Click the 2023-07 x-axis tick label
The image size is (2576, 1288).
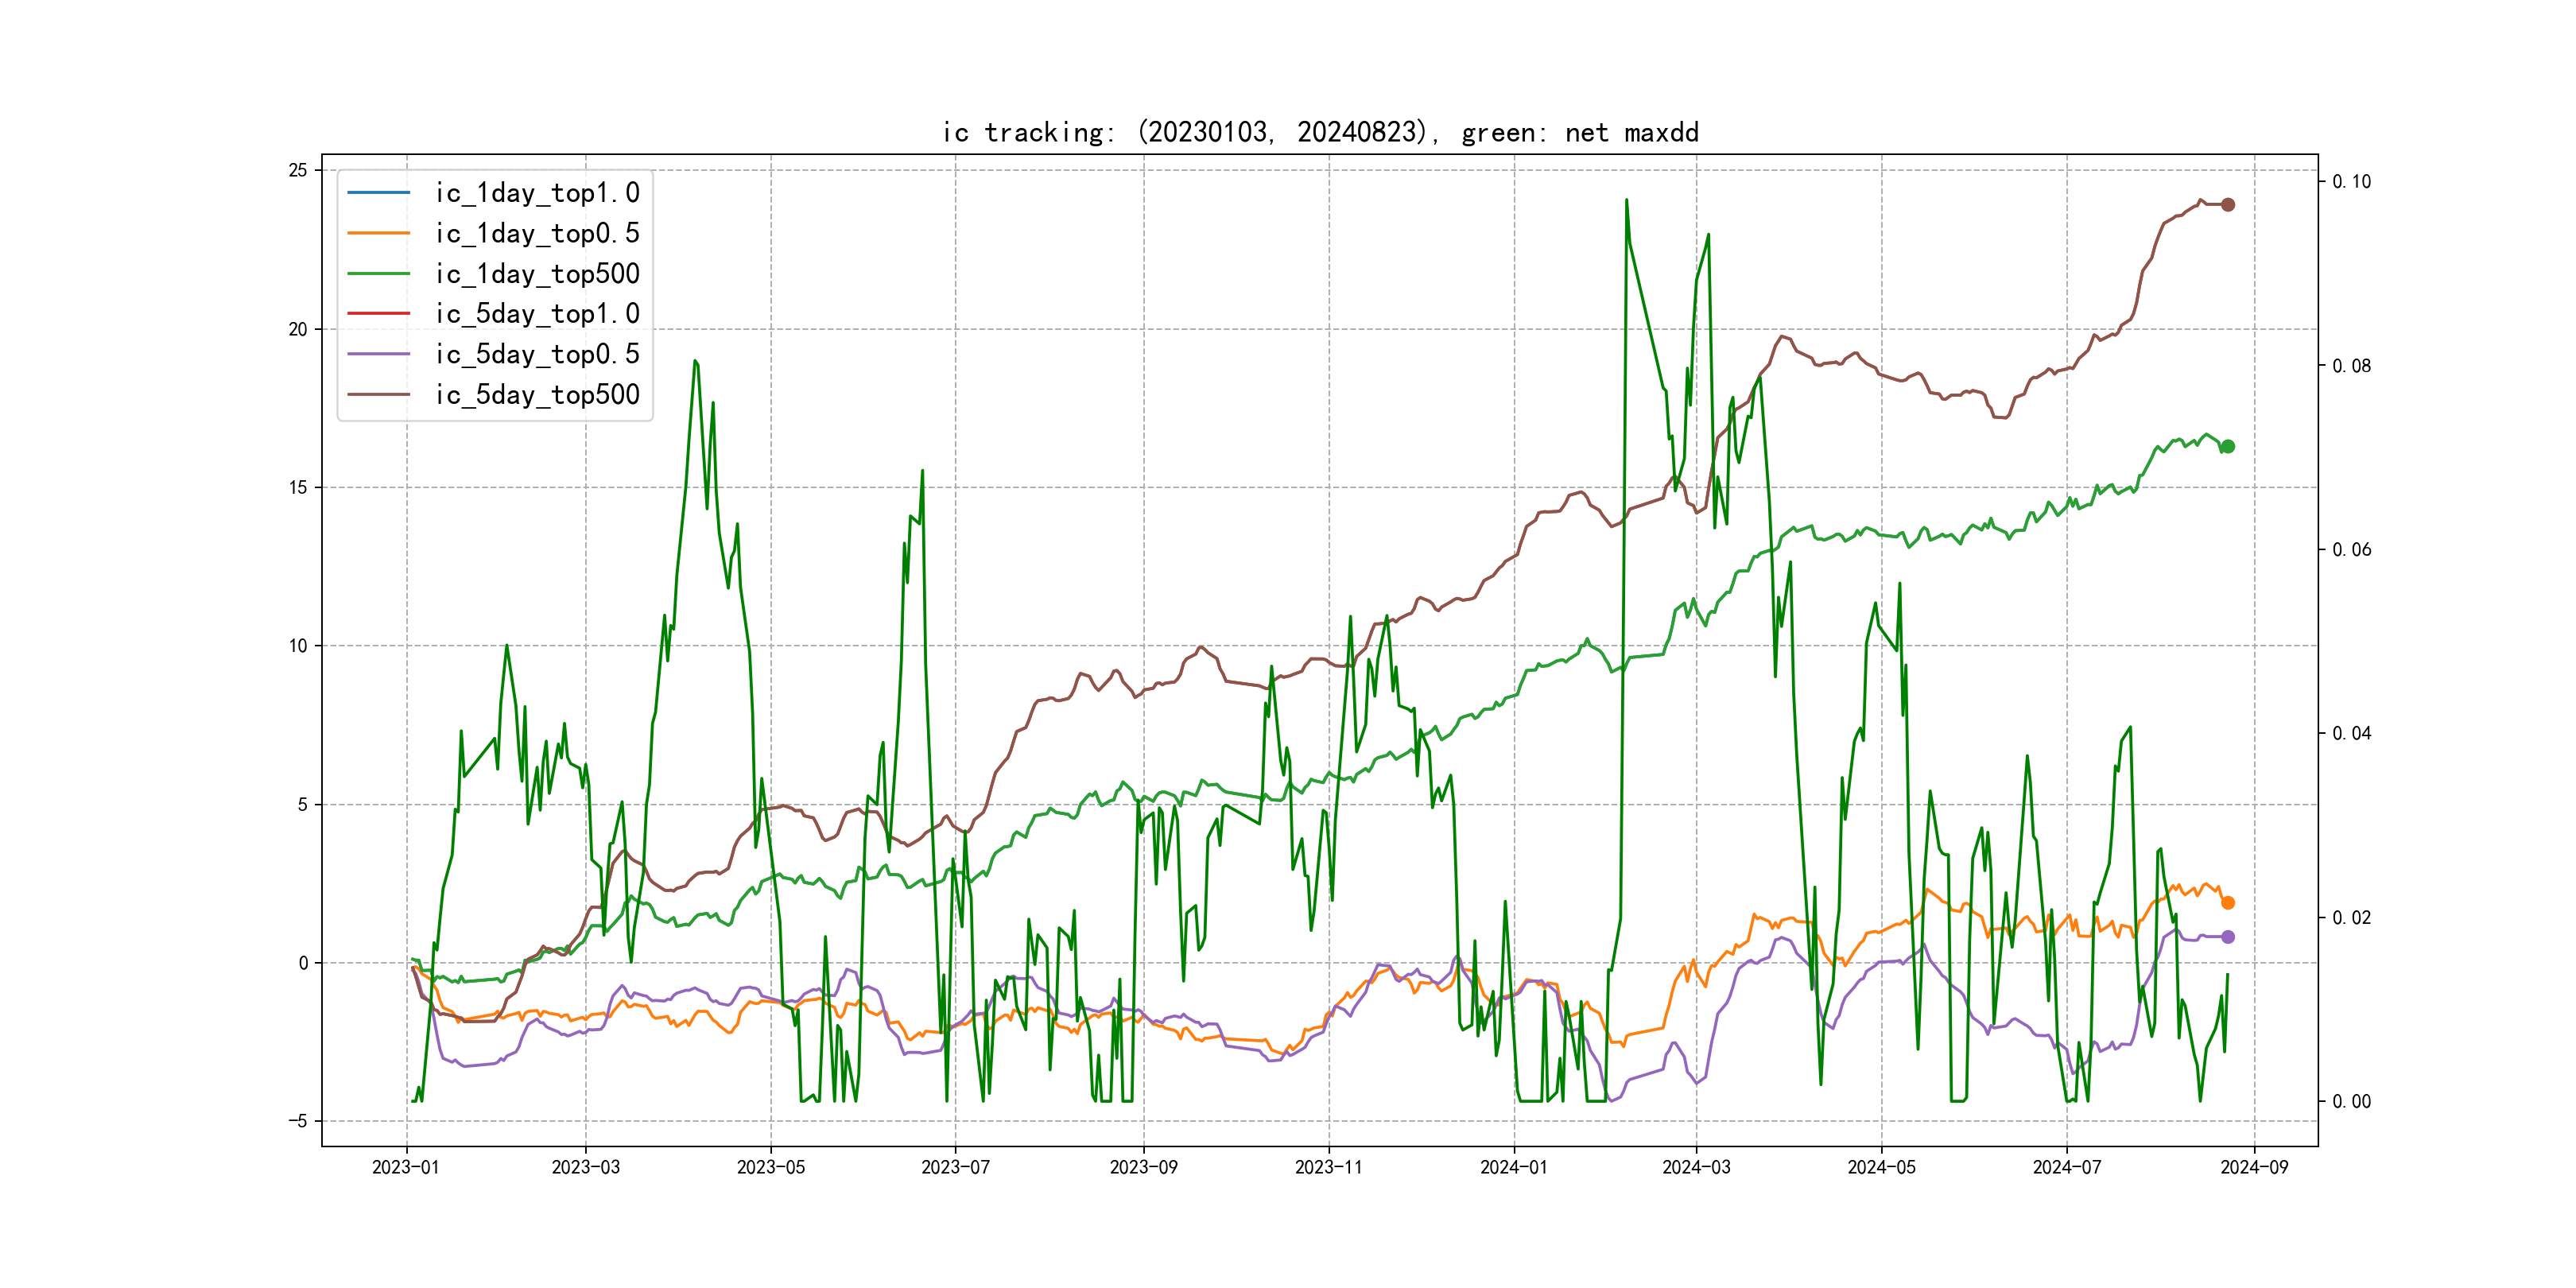[x=955, y=1167]
